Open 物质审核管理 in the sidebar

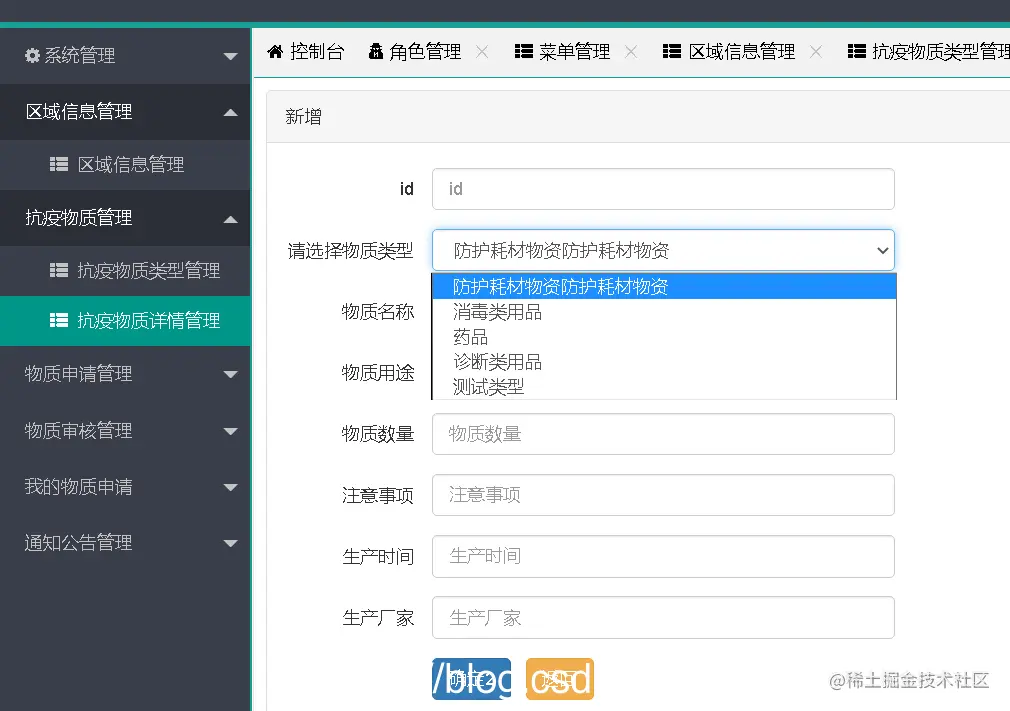point(125,431)
